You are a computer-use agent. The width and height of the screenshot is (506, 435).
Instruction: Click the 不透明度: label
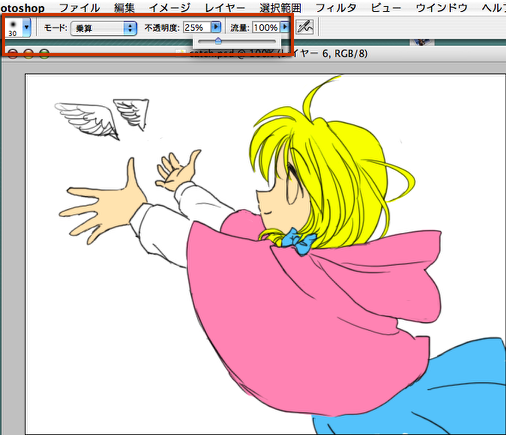tap(162, 28)
